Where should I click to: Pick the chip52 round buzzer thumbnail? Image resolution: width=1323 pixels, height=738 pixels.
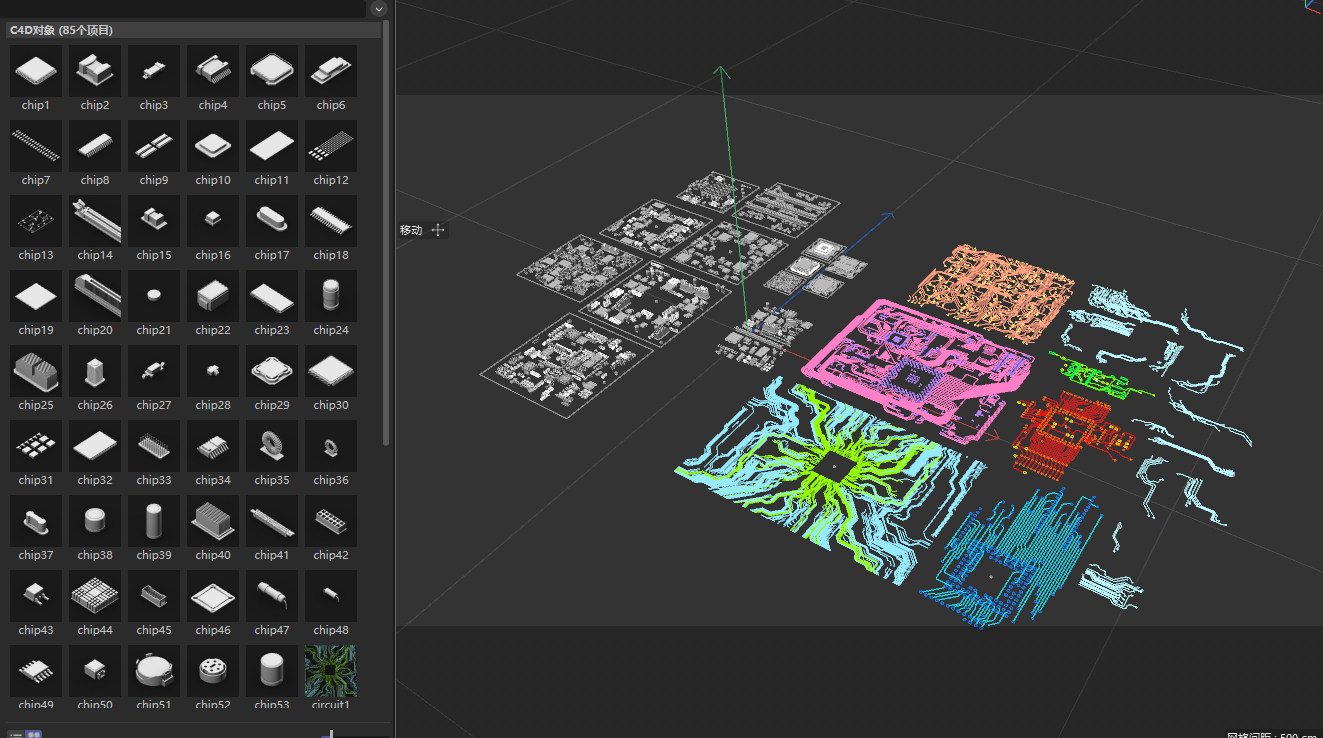(x=213, y=671)
